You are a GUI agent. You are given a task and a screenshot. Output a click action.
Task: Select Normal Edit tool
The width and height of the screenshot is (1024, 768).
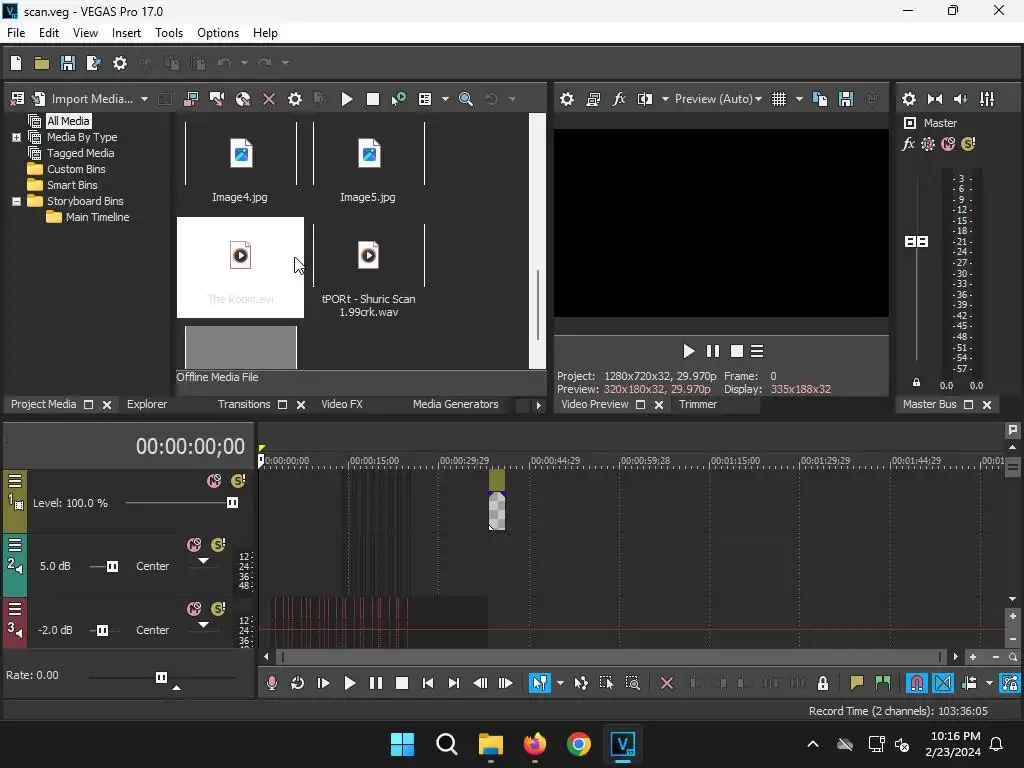coord(539,683)
